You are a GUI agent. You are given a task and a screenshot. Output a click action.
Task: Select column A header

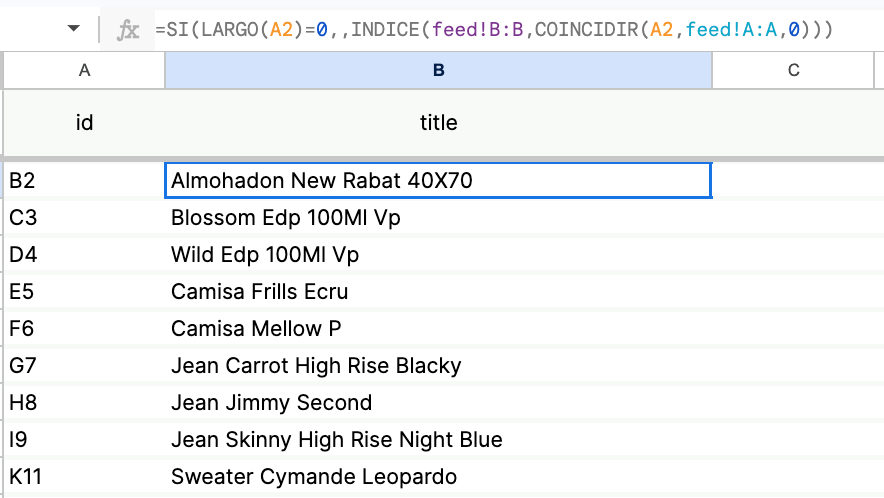pyautogui.click(x=85, y=70)
